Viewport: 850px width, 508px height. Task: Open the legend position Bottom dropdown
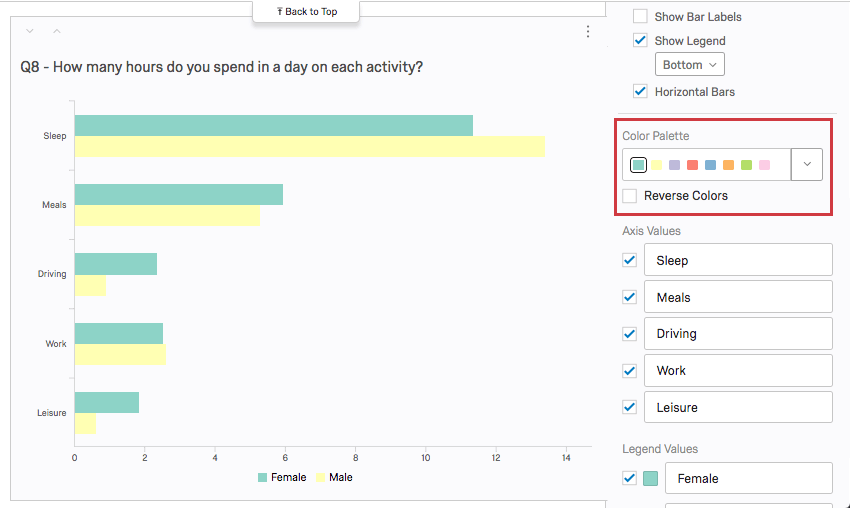point(689,65)
